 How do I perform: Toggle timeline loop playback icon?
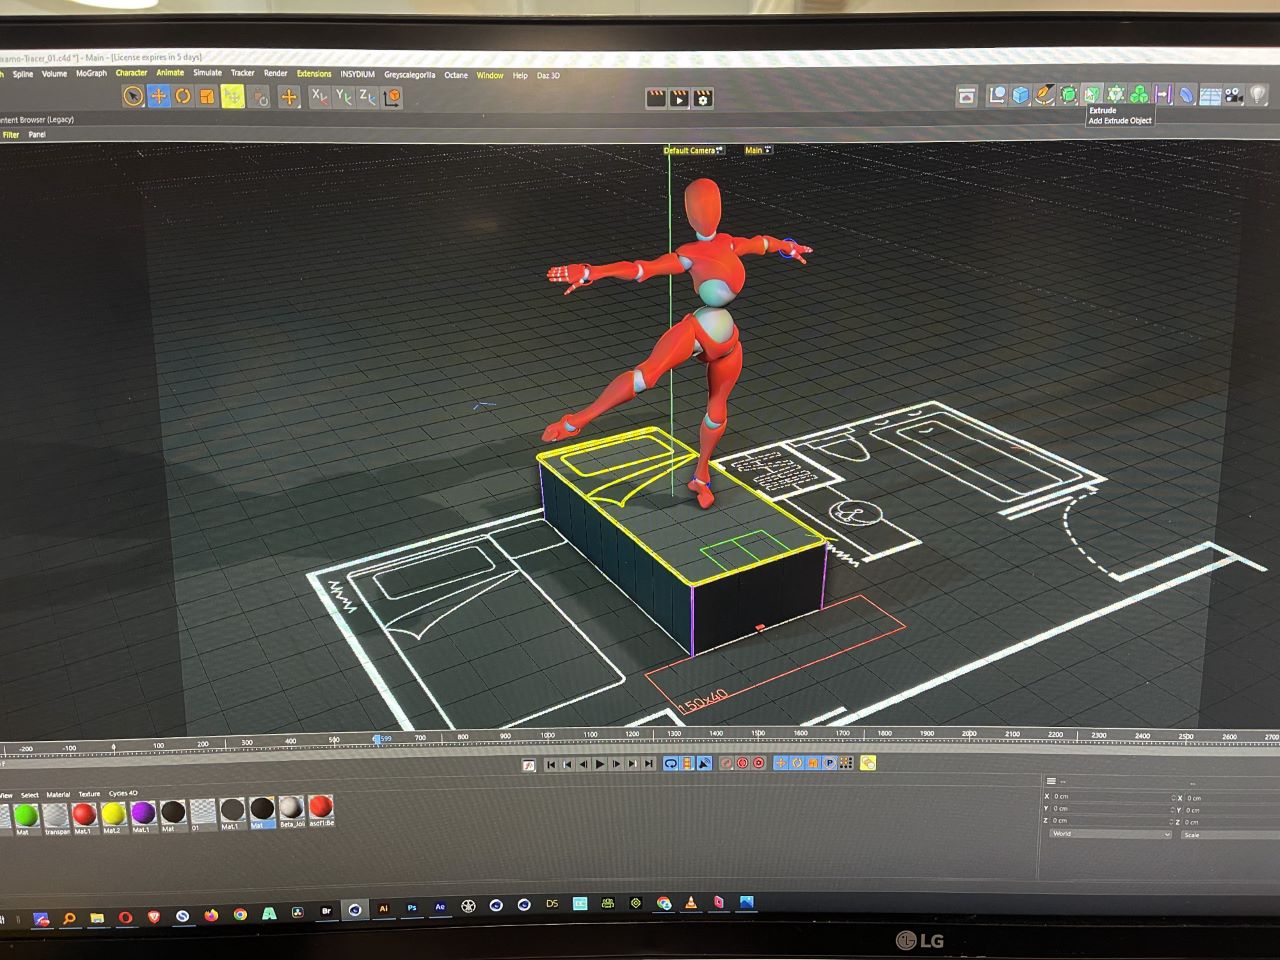(x=671, y=763)
